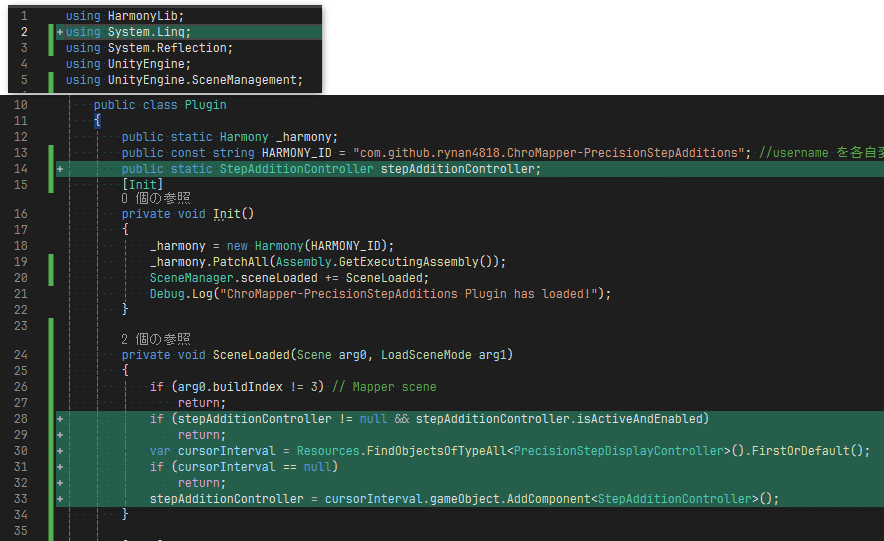Screen dimensions: 884x541
Task: Click the '//username' comment on line 13
Action: (794, 153)
